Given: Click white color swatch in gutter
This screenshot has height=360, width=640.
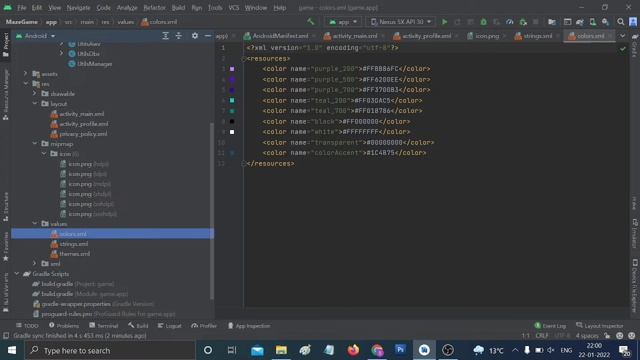Looking at the screenshot, I should 232,132.
